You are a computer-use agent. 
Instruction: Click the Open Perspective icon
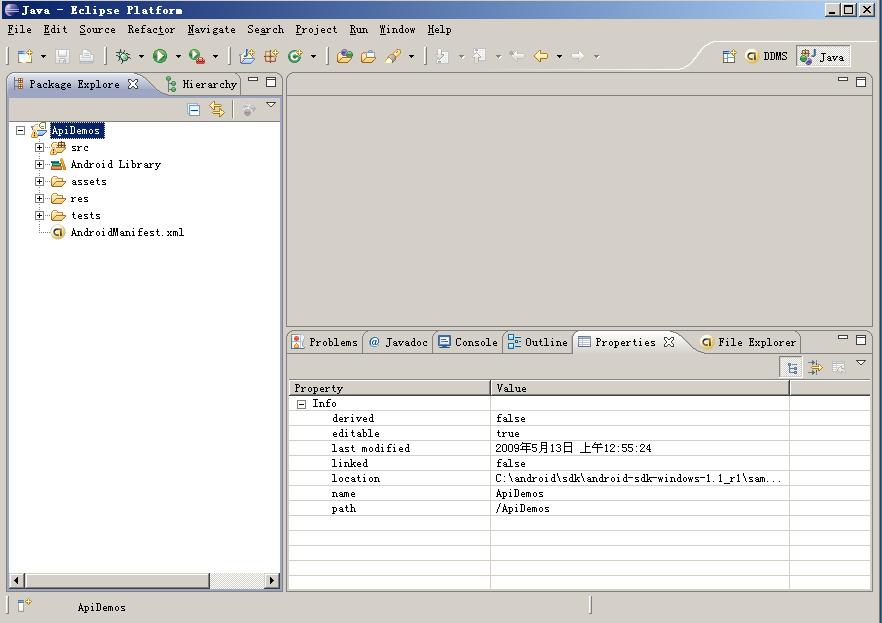pos(729,56)
